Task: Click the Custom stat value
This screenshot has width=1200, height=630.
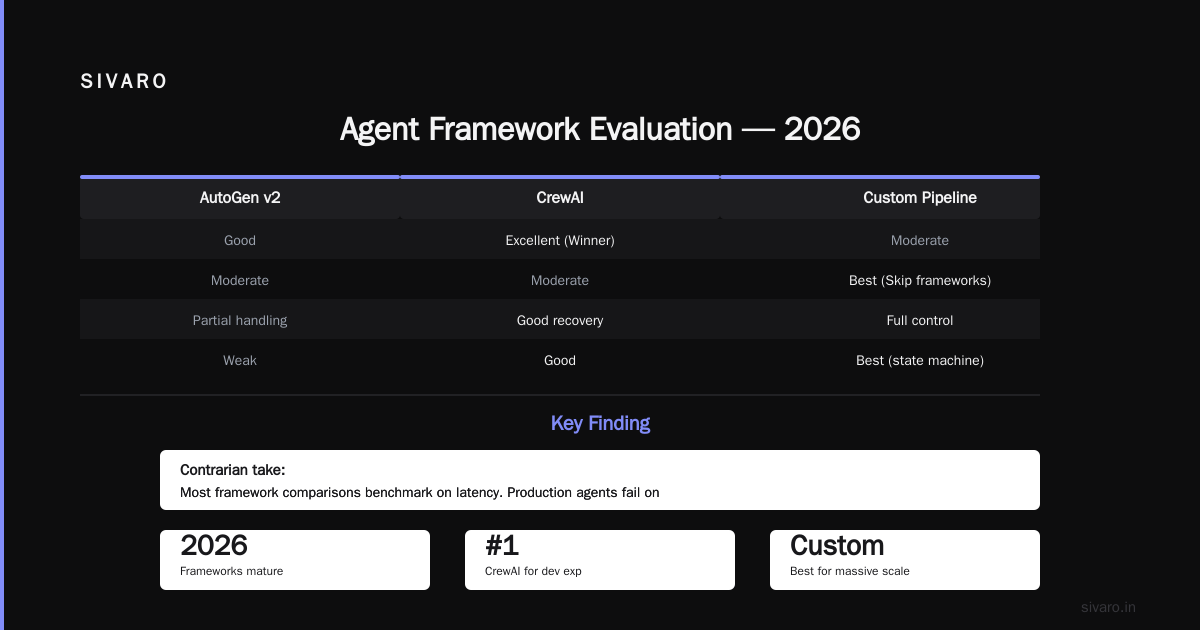Action: click(x=837, y=545)
